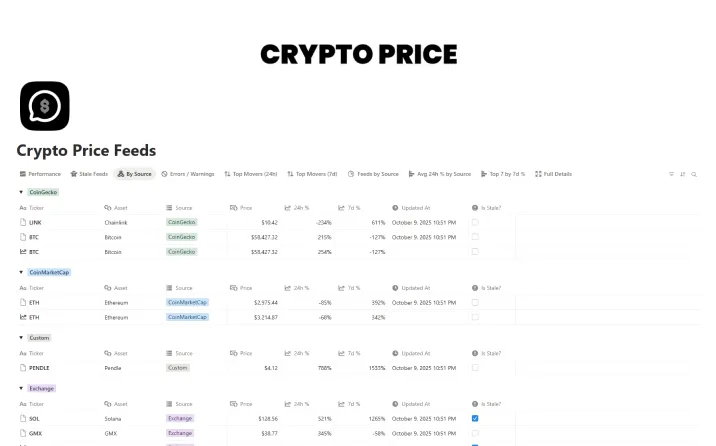
Task: Check the Is Stale checkbox for LINK
Action: (x=475, y=222)
